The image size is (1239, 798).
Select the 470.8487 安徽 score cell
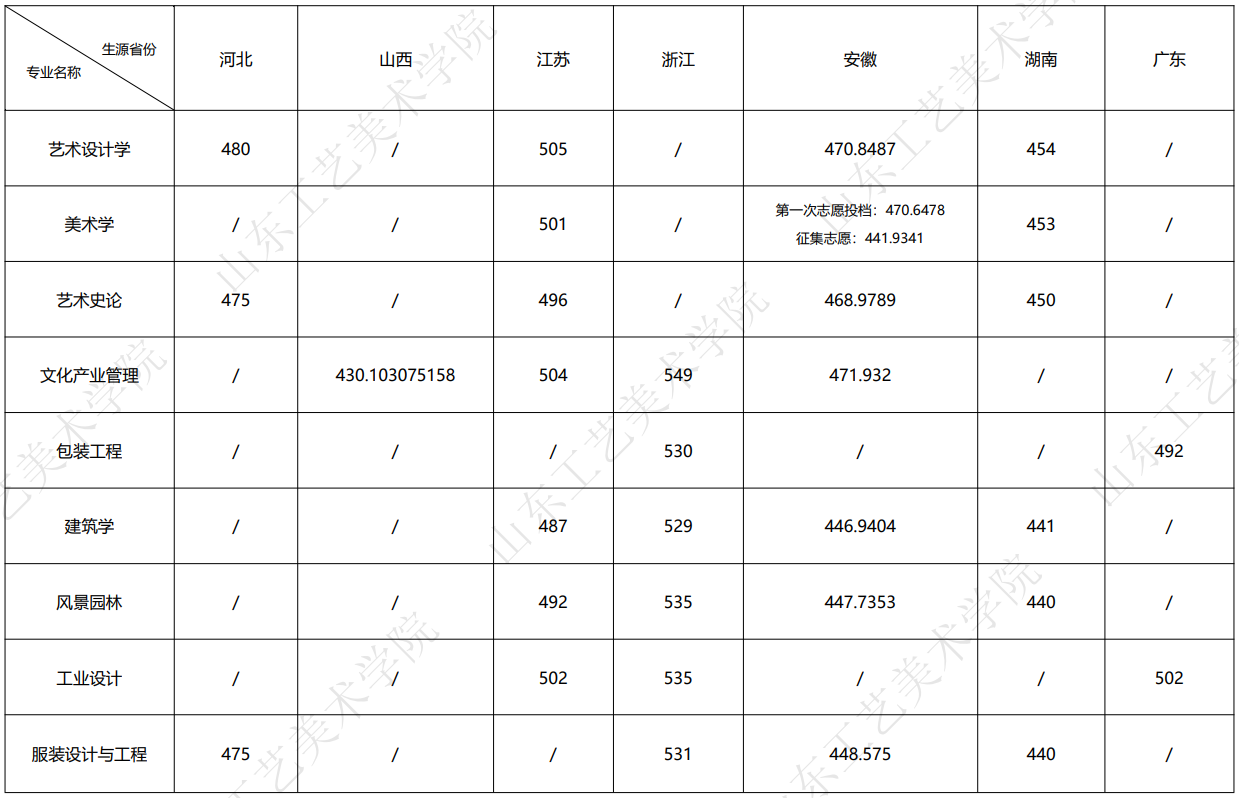pyautogui.click(x=860, y=149)
